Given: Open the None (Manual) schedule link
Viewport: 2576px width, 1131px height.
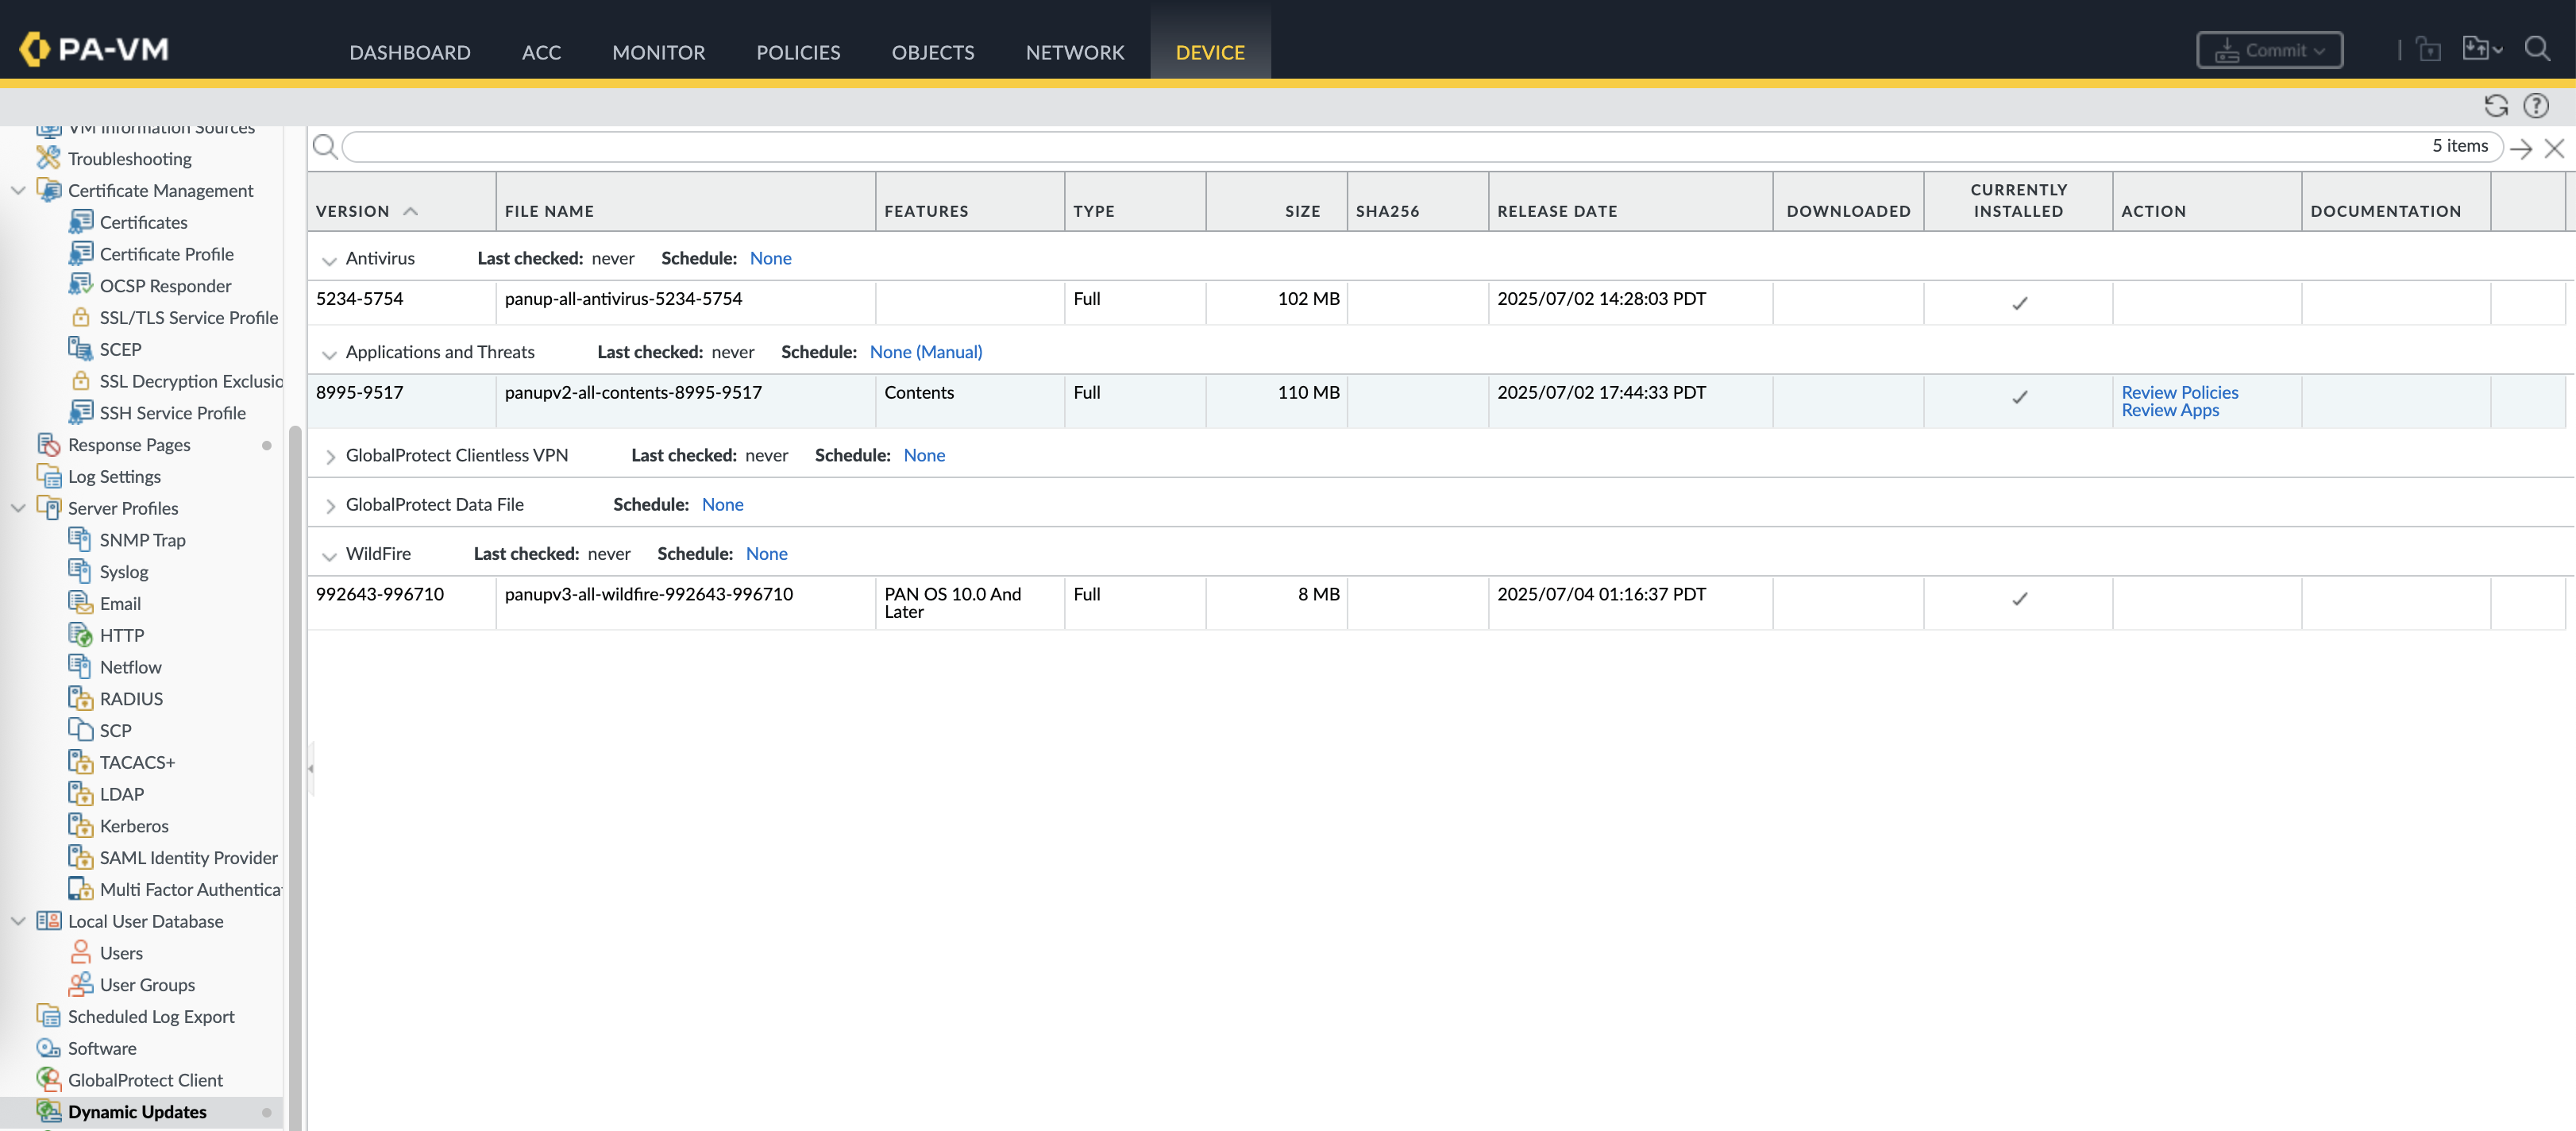Looking at the screenshot, I should pos(925,352).
